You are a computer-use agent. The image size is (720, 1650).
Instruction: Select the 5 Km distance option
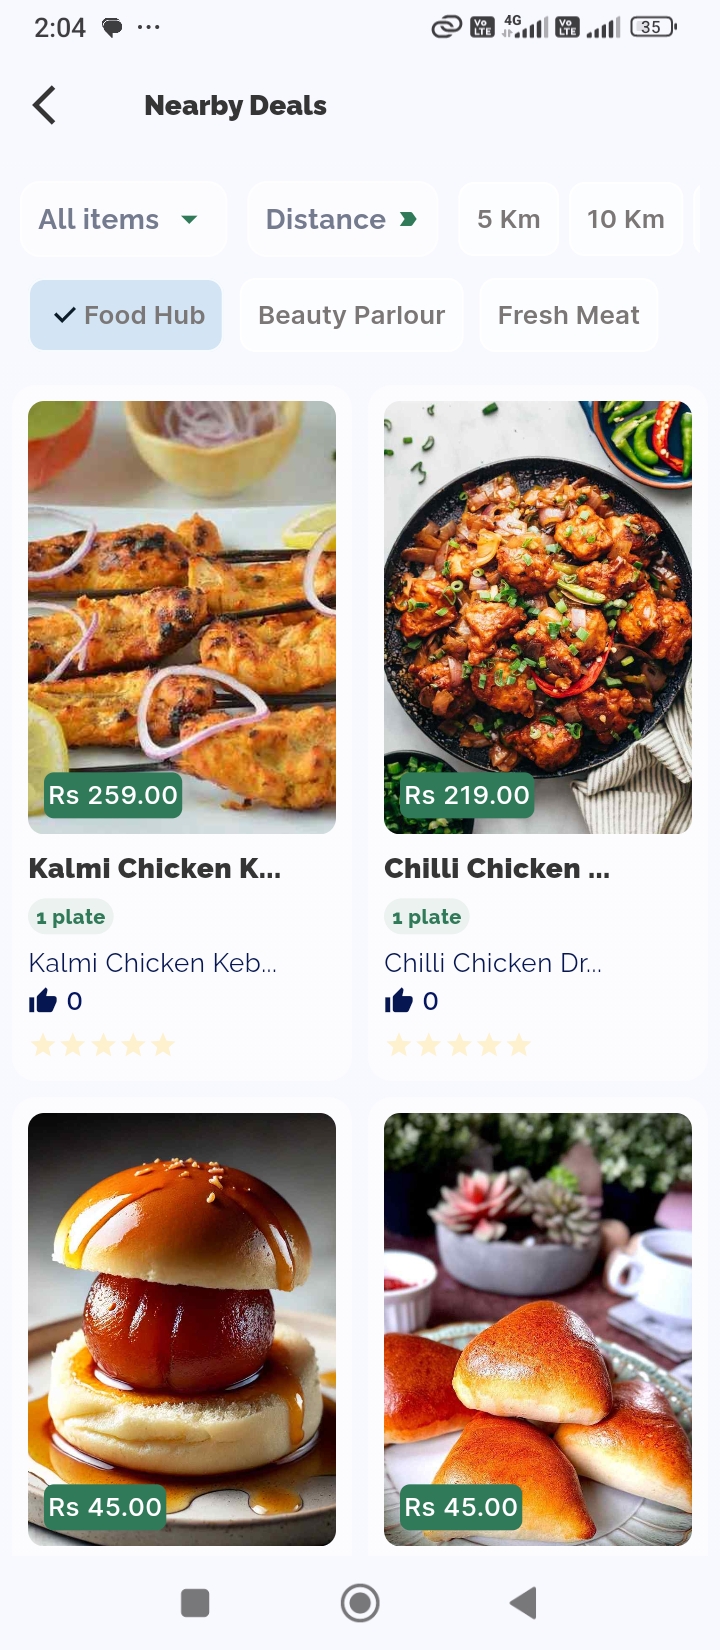[508, 219]
